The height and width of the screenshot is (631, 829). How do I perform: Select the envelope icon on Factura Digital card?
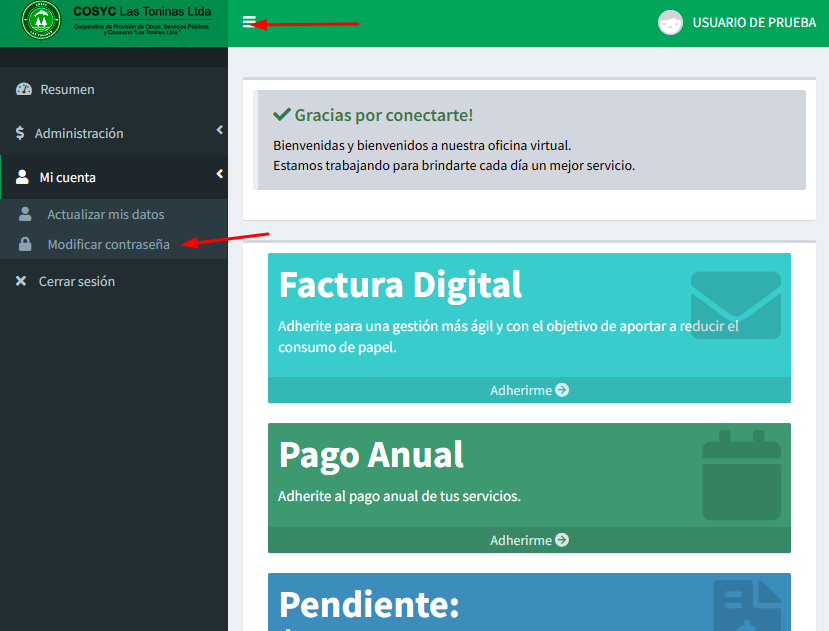(x=736, y=305)
